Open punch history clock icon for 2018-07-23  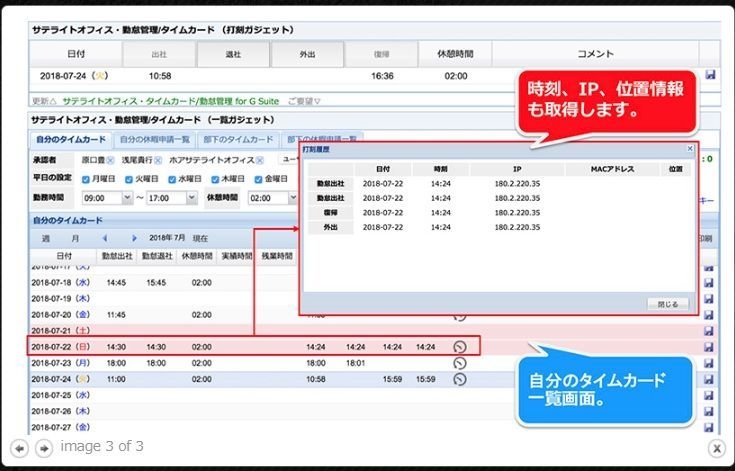pyautogui.click(x=460, y=363)
